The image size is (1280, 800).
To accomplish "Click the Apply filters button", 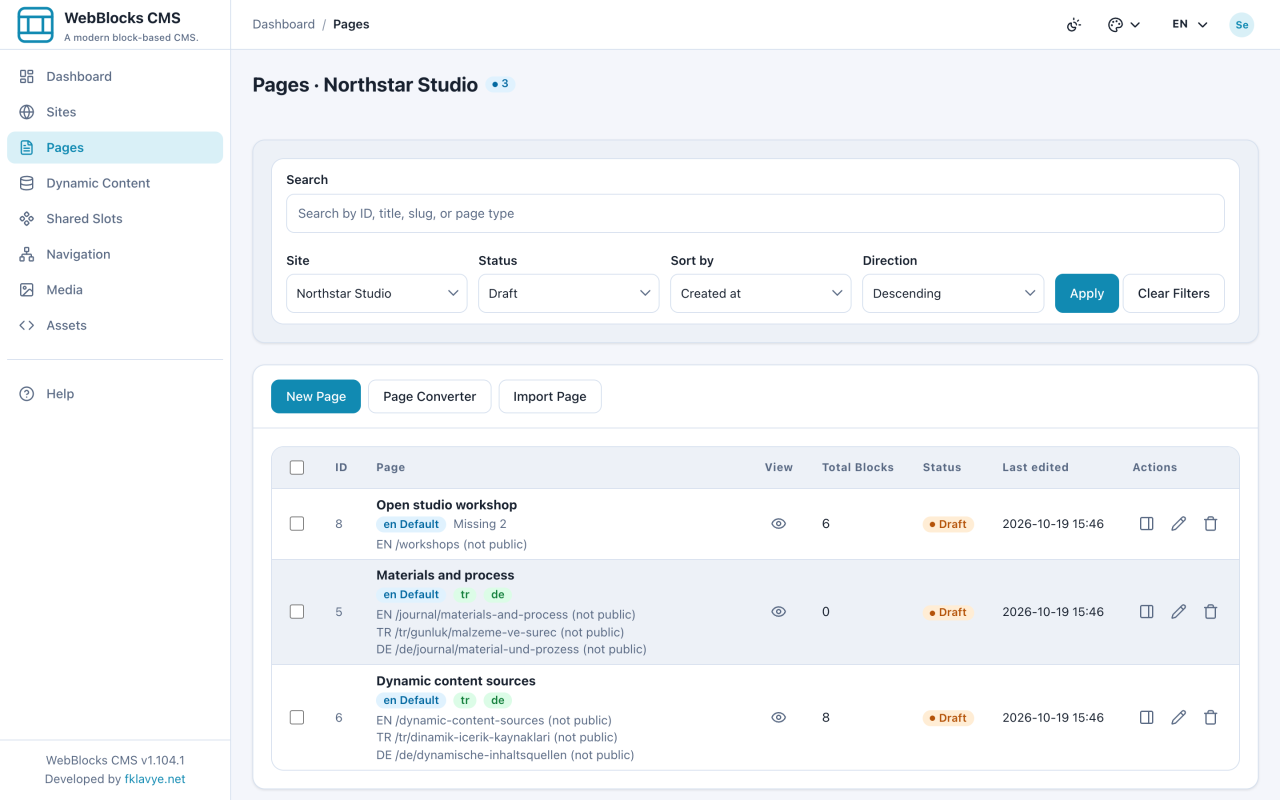I will 1087,294.
